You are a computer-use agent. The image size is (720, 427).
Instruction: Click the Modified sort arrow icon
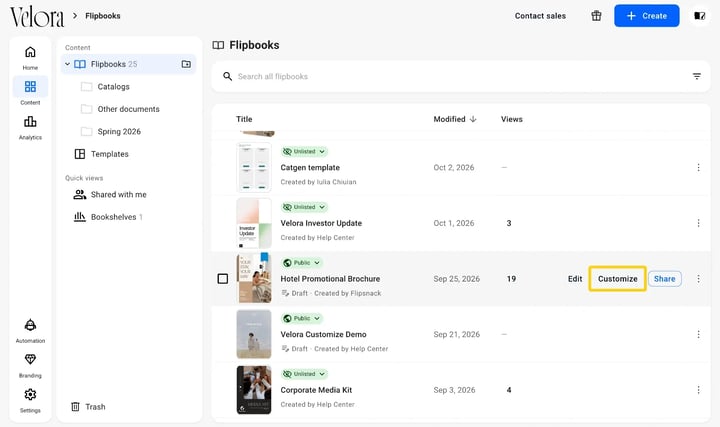point(473,119)
